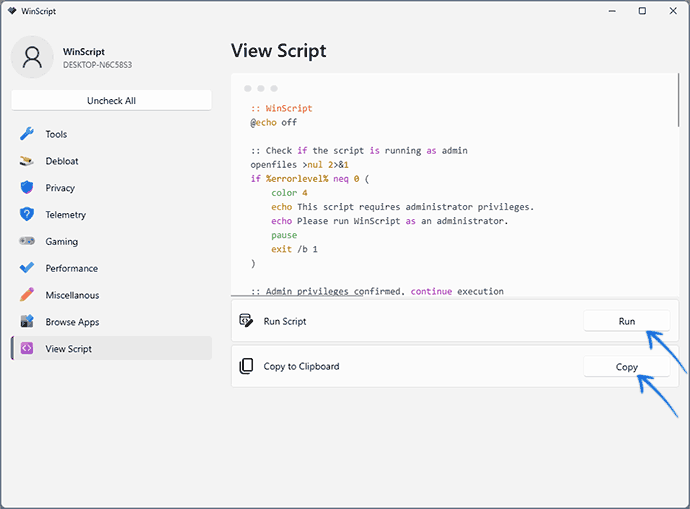Click the Debloat brush icon

[27, 161]
